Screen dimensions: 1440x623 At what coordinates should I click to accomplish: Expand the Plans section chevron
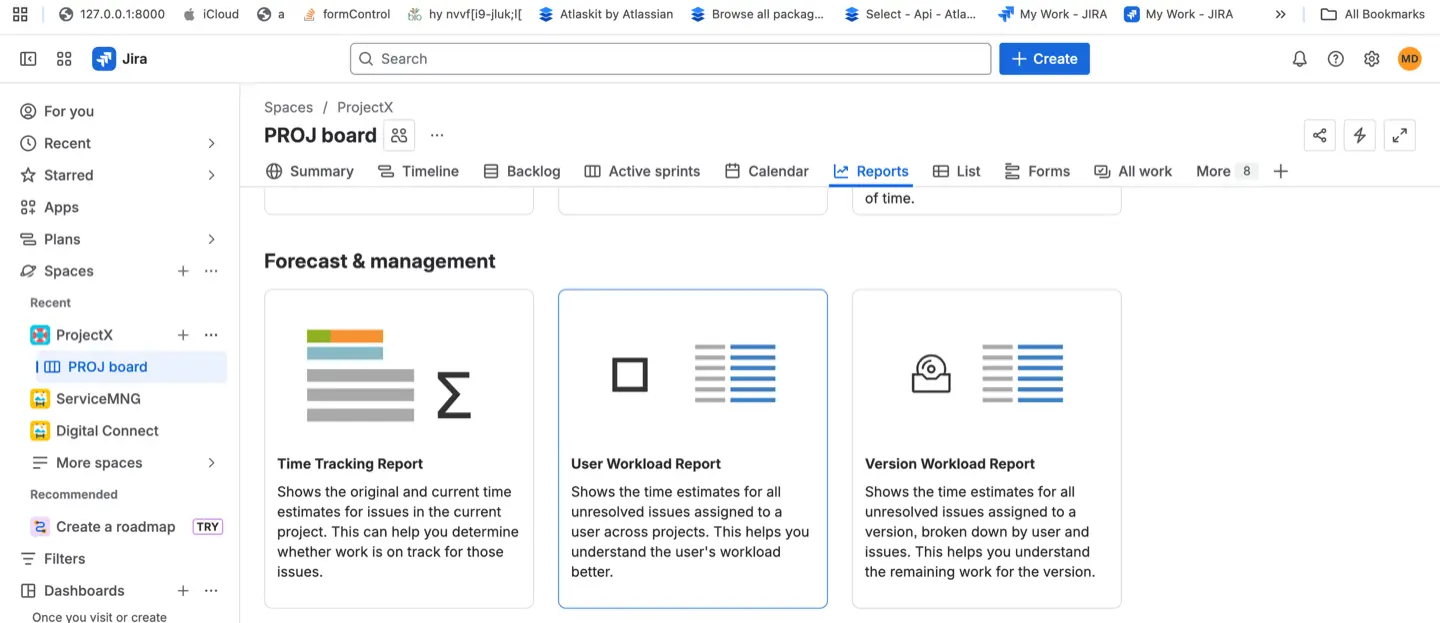(211, 239)
